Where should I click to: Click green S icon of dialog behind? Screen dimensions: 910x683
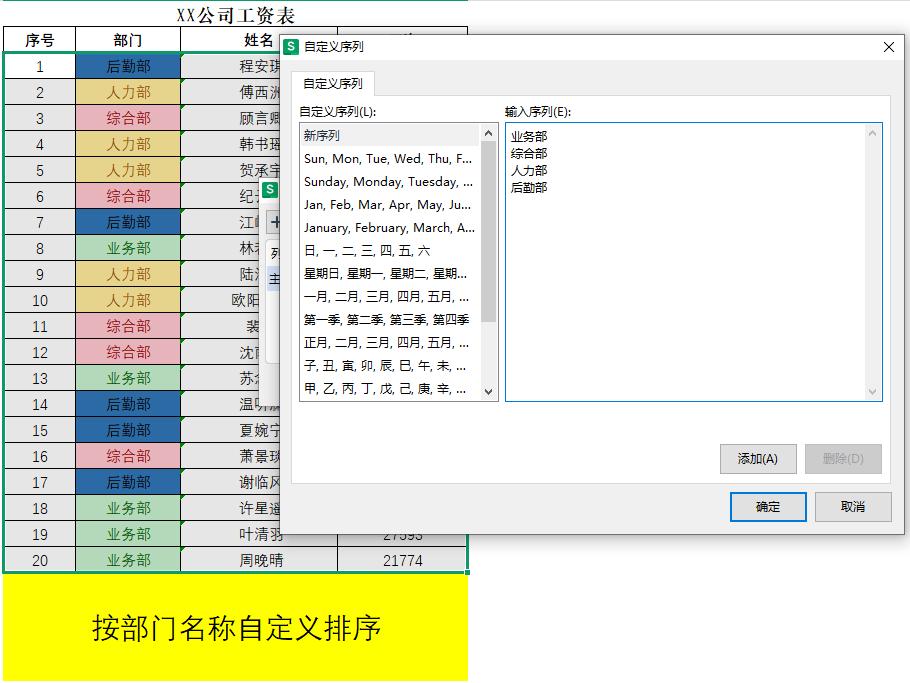click(270, 189)
